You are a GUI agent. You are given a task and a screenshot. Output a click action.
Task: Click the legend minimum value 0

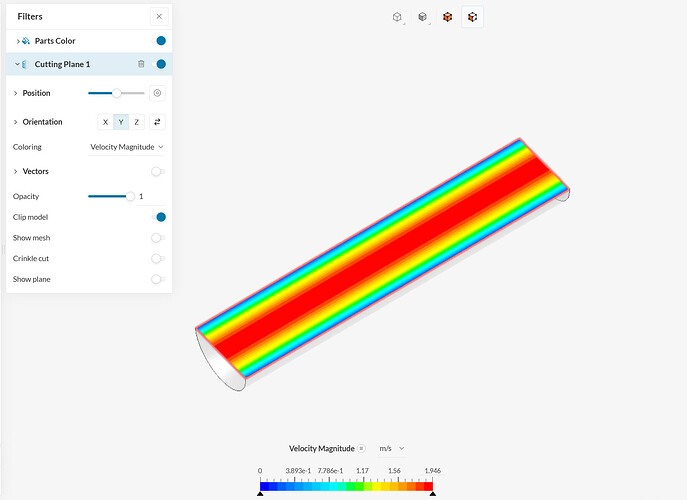point(260,471)
